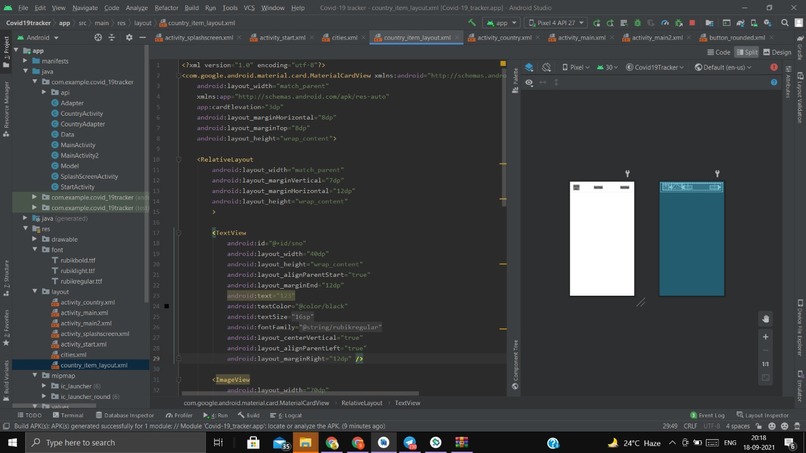The width and height of the screenshot is (806, 453).
Task: Open the Profiler gauge icon in toolbar
Action: (665, 23)
